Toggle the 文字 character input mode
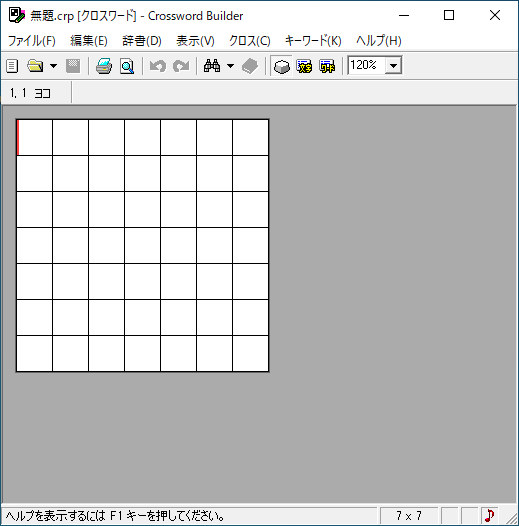This screenshot has width=519, height=526. pos(304,66)
